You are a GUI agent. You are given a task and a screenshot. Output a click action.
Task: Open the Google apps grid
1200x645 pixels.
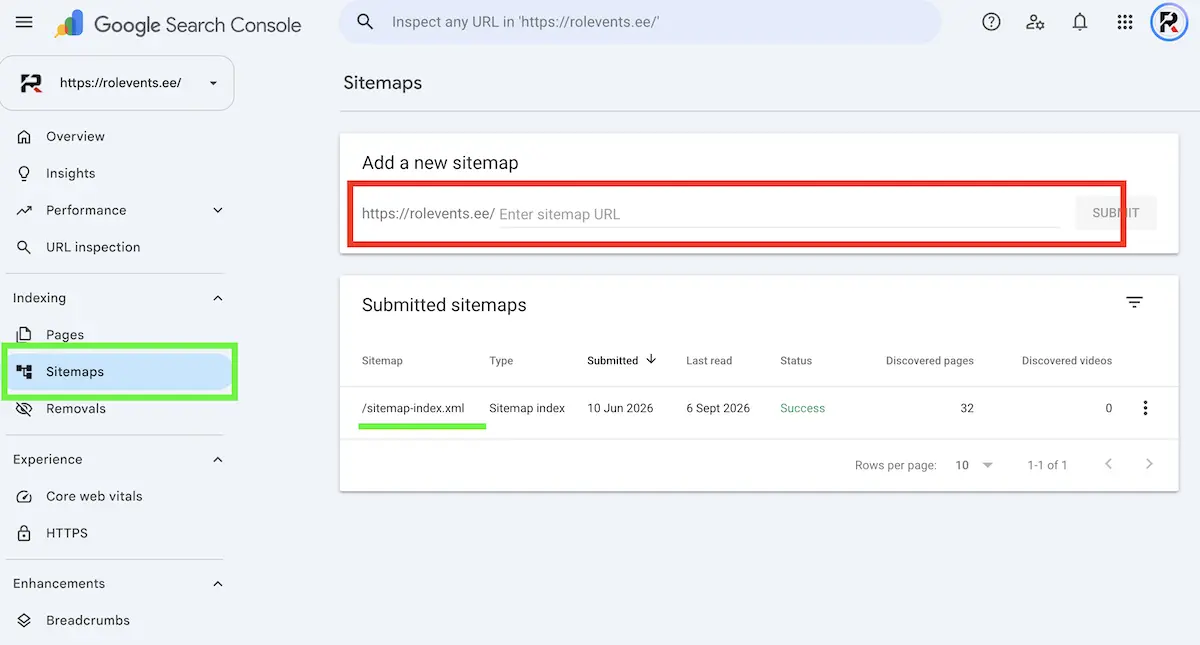point(1125,22)
